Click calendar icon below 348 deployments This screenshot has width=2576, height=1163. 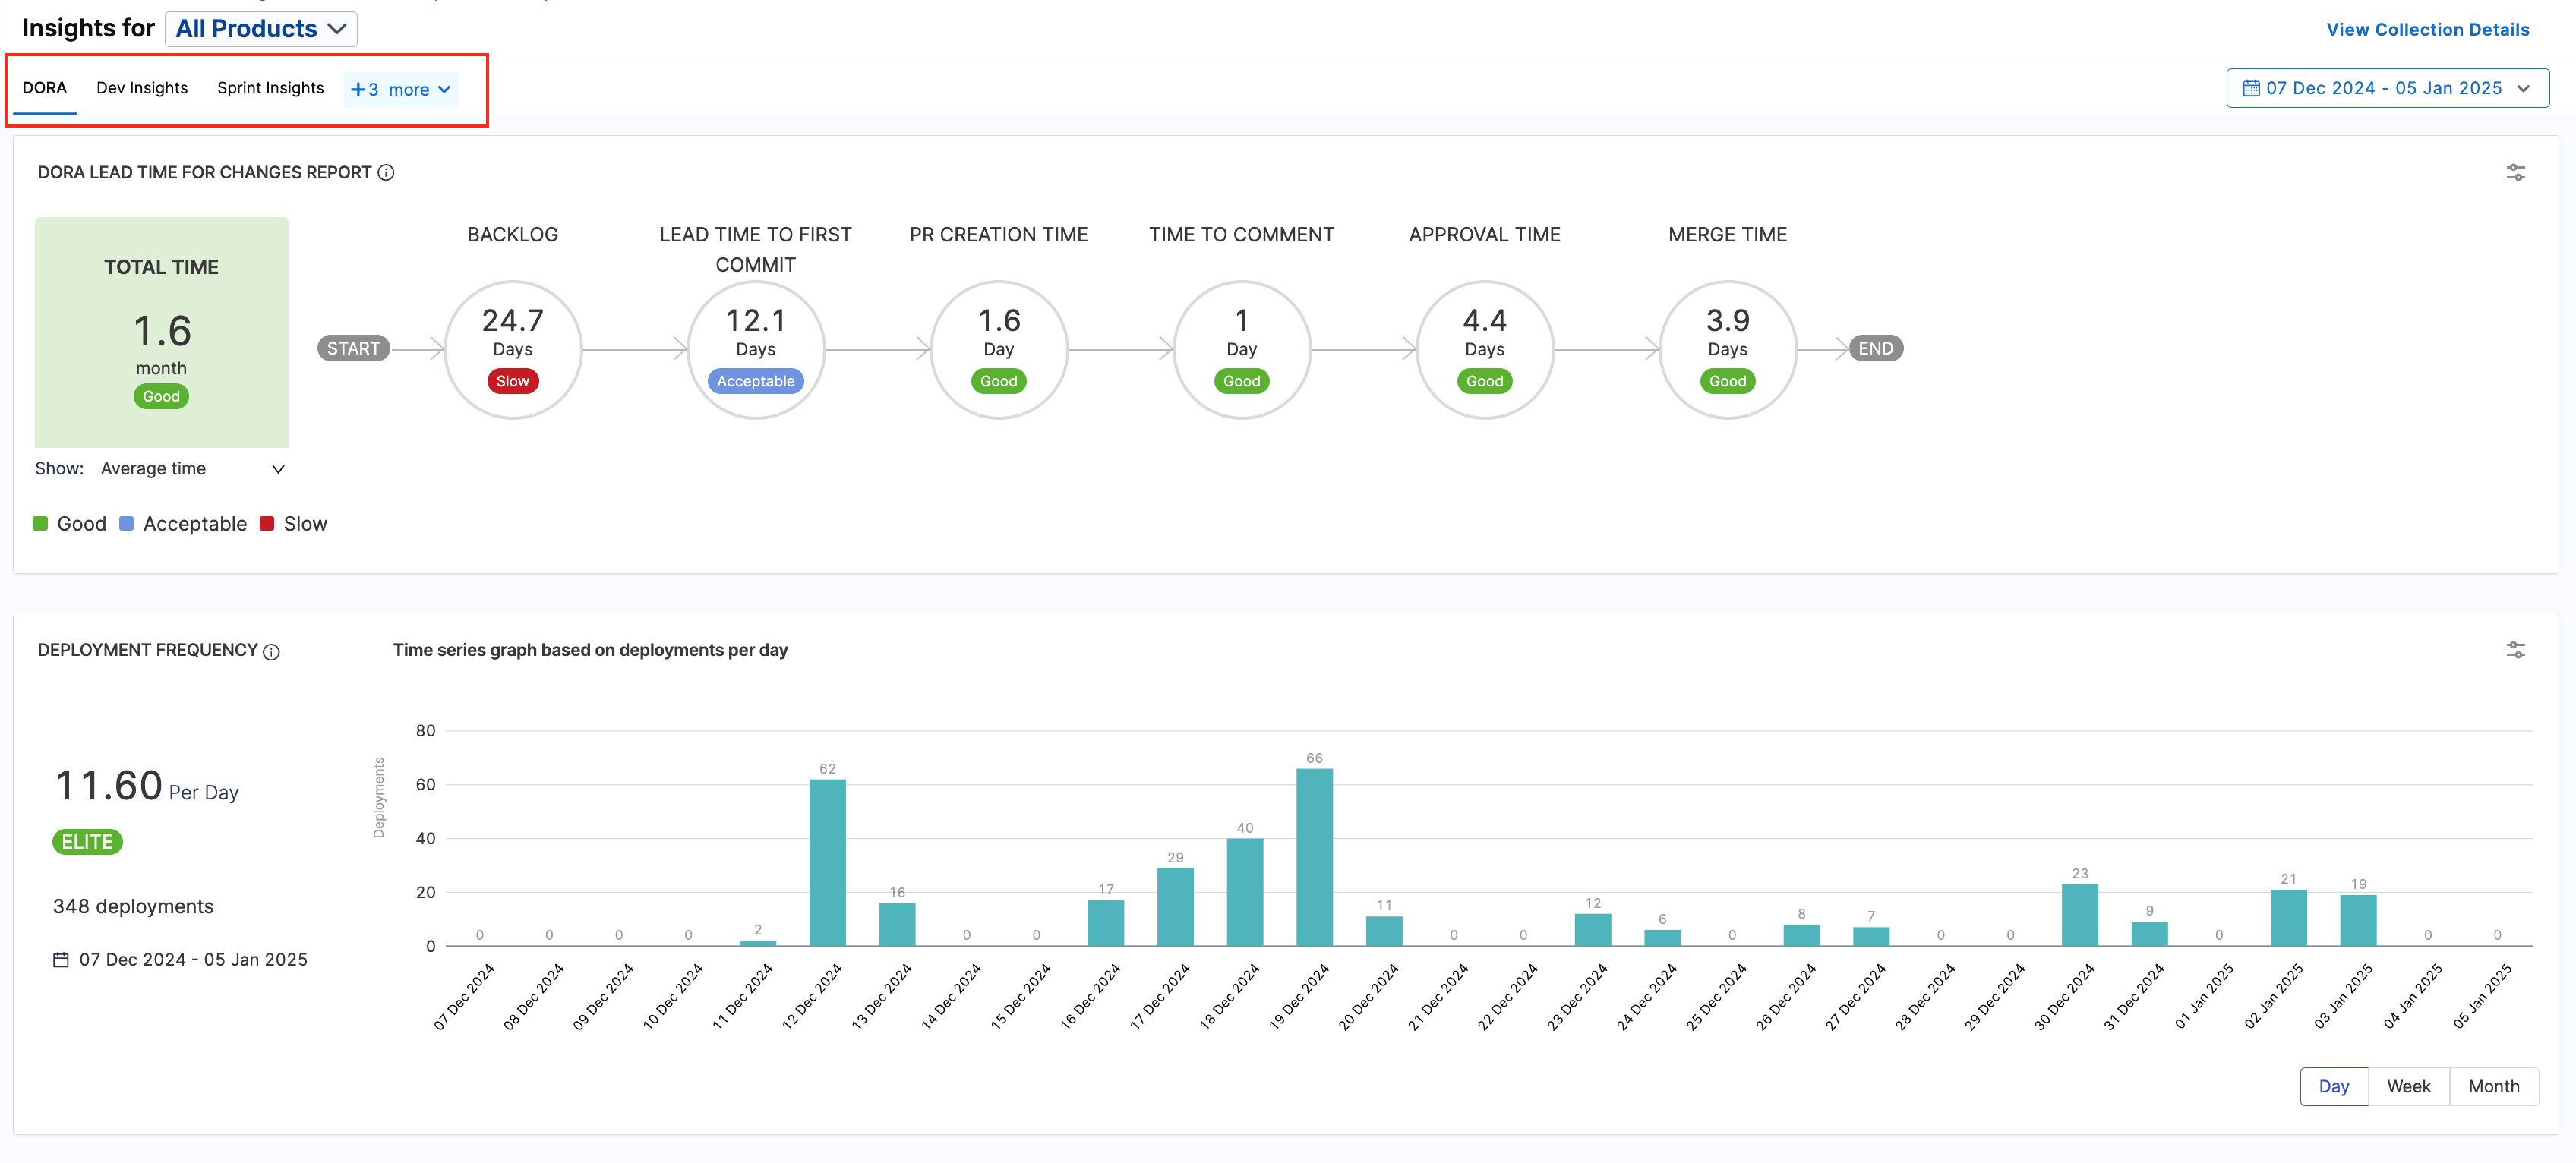pyautogui.click(x=61, y=960)
